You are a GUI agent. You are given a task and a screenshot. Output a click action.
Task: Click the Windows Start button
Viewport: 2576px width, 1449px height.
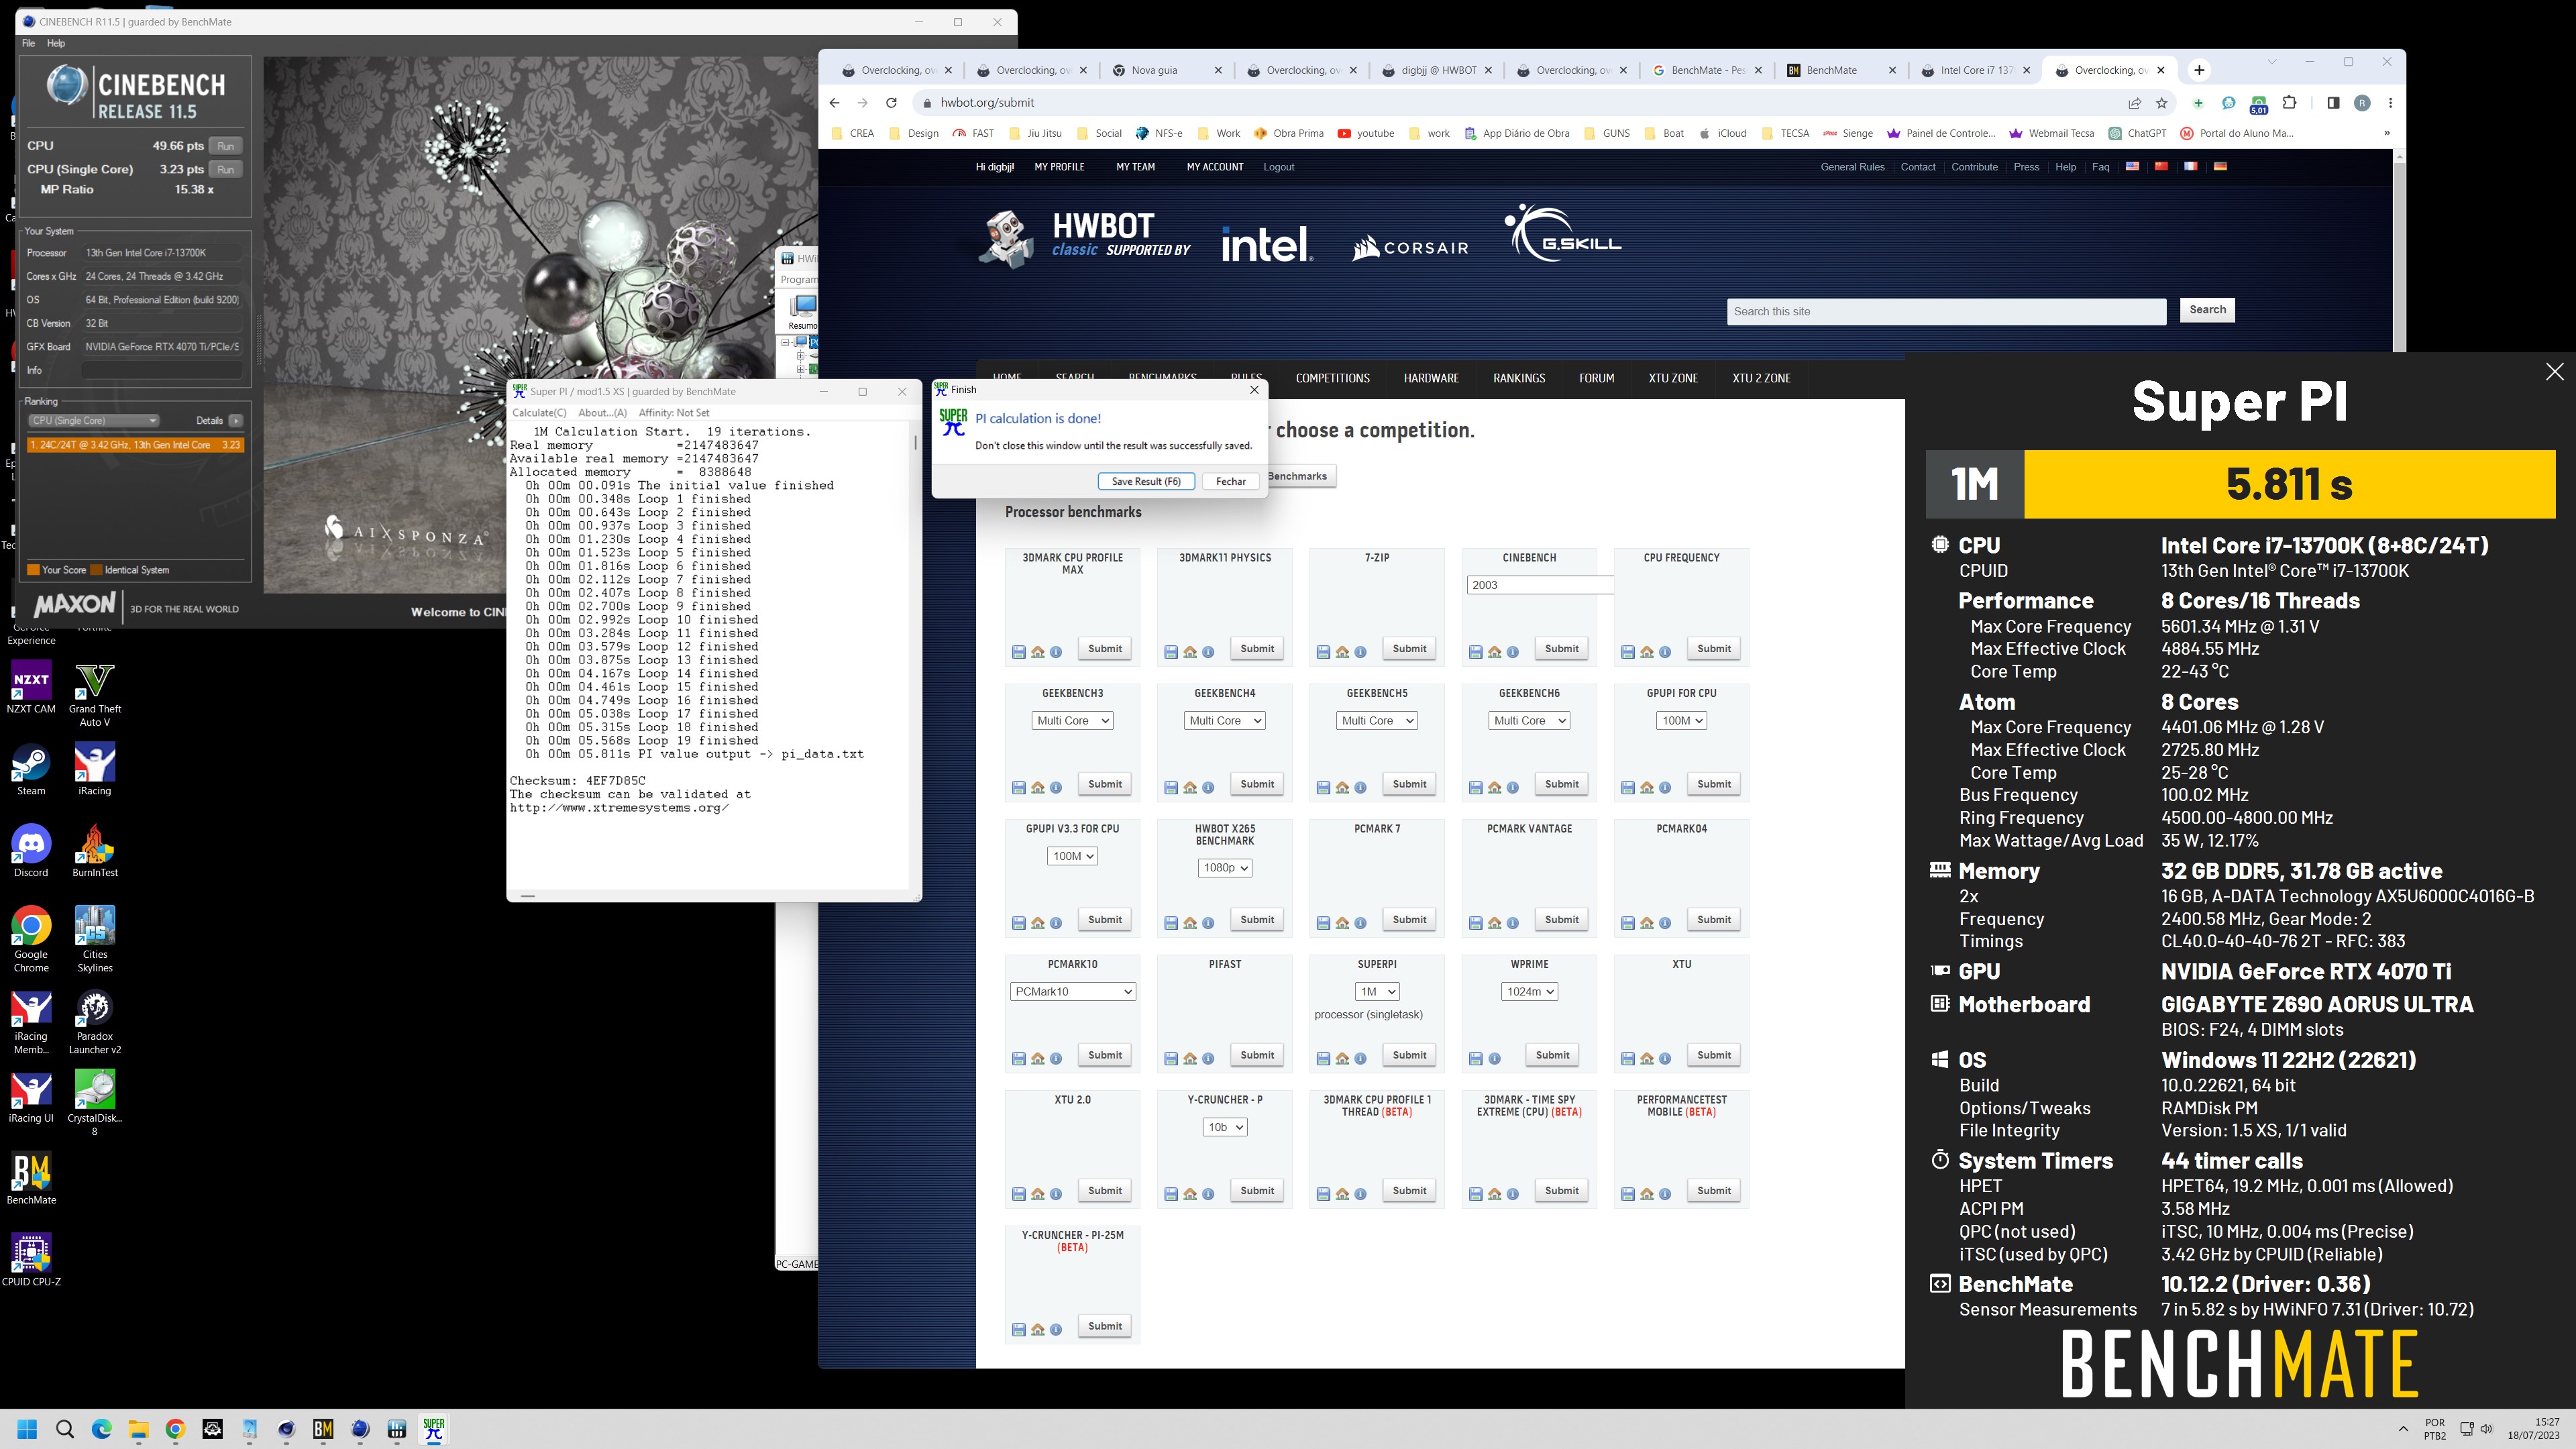(x=27, y=1429)
